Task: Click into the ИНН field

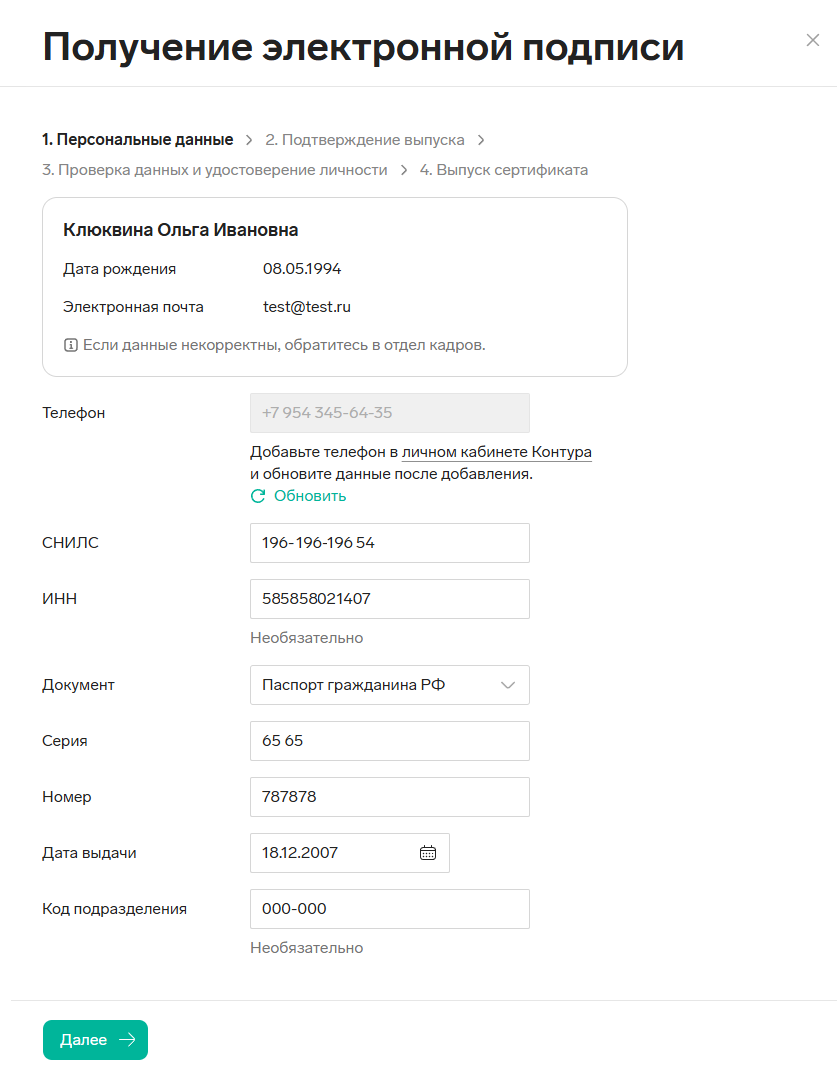Action: tap(389, 599)
